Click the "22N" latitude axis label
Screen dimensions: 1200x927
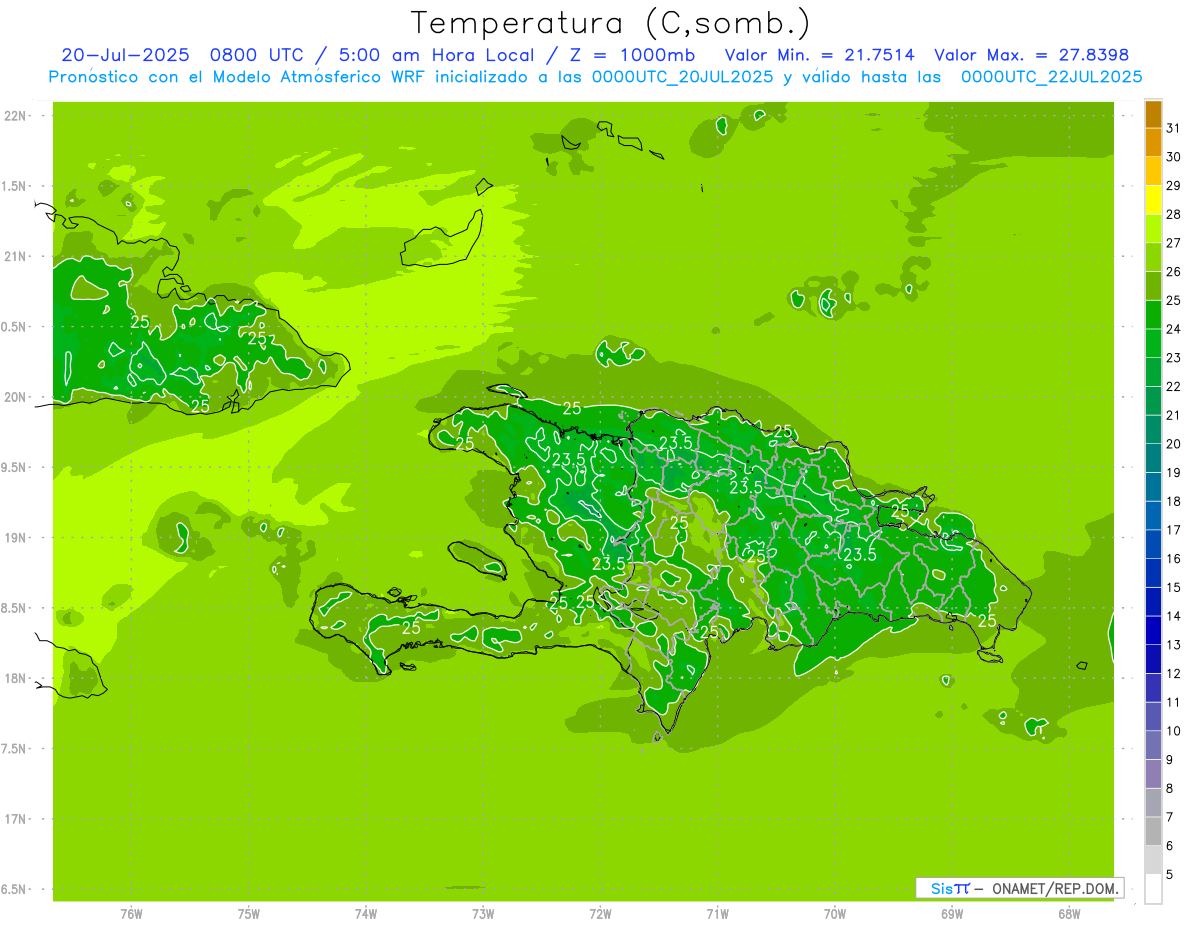pos(16,116)
